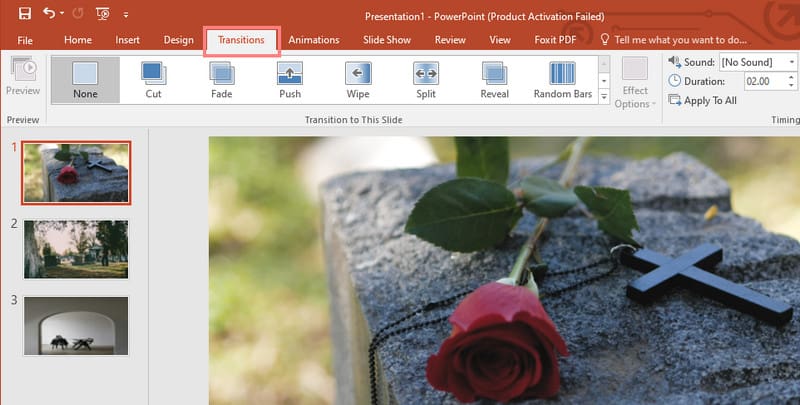Image resolution: width=800 pixels, height=405 pixels.
Task: Click the Save icon in quick access toolbar
Action: click(25, 14)
